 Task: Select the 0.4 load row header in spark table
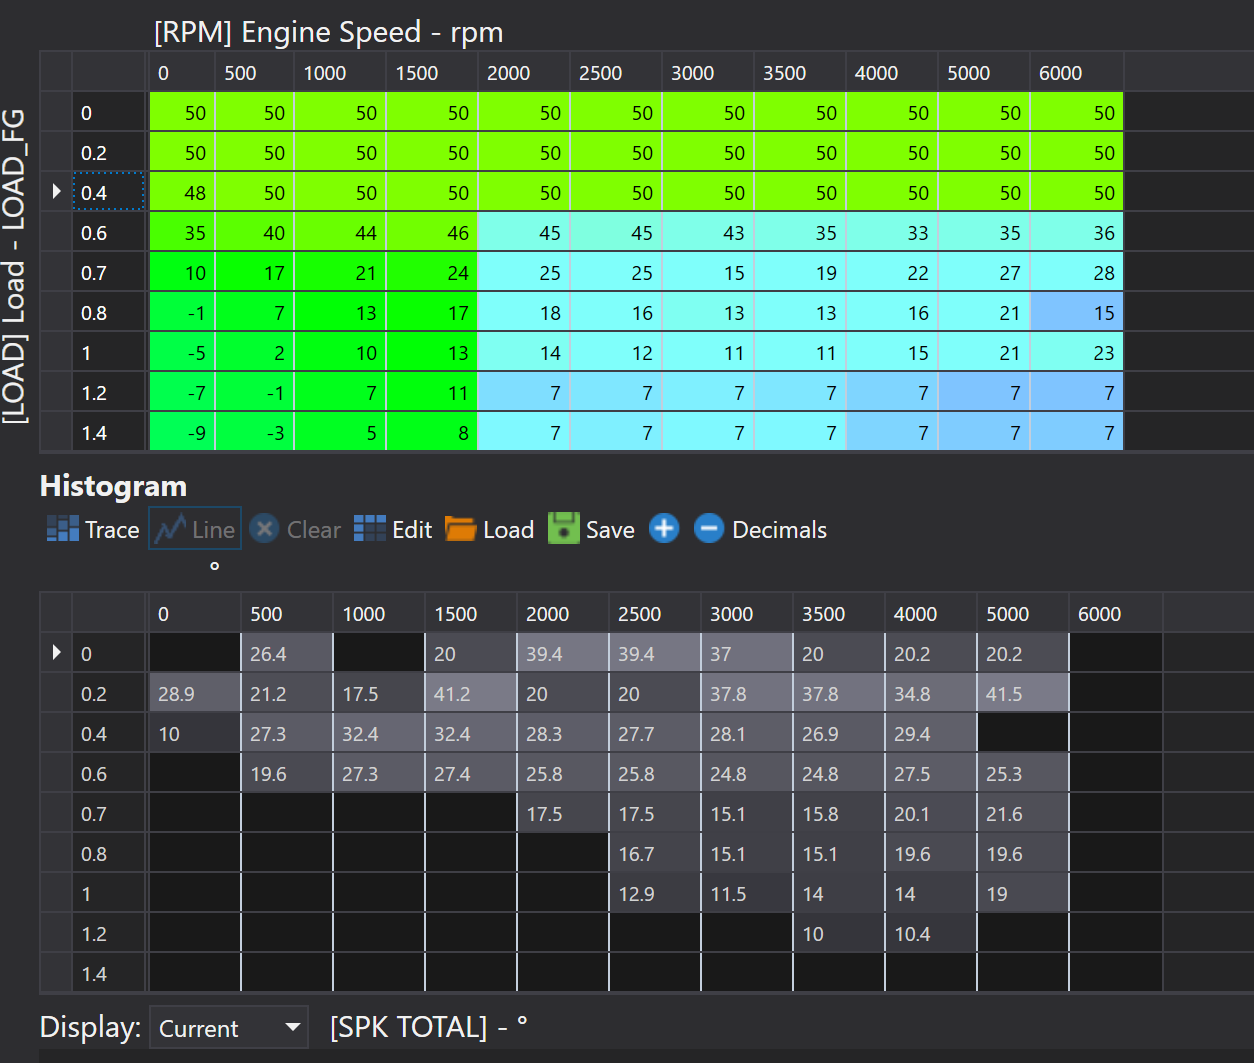(x=109, y=192)
